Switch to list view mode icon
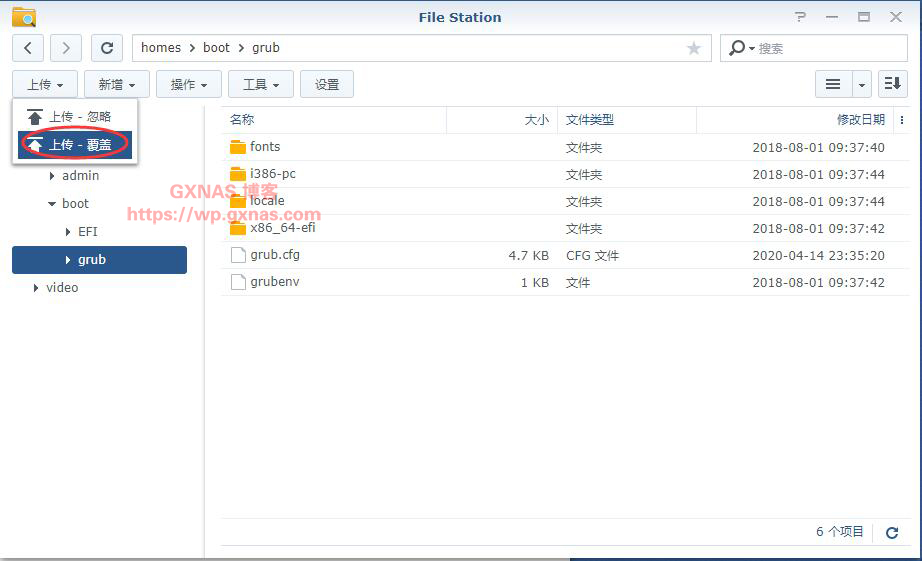The width and height of the screenshot is (922, 561). coord(833,84)
